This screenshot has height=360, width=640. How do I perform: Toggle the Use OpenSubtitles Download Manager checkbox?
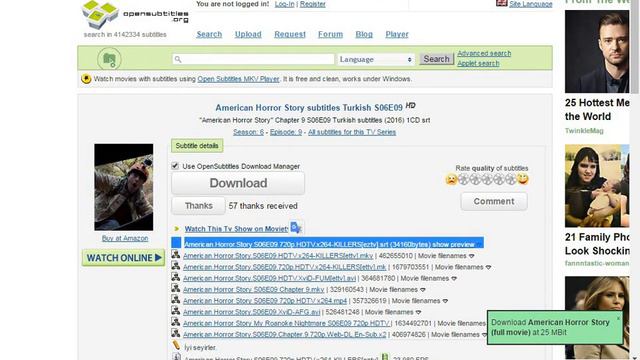pos(175,166)
